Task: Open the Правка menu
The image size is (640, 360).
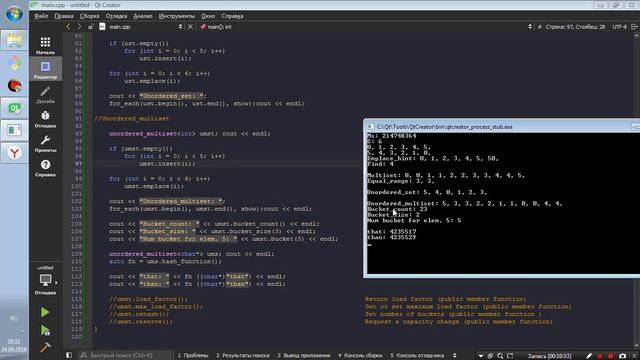Action: 64,16
